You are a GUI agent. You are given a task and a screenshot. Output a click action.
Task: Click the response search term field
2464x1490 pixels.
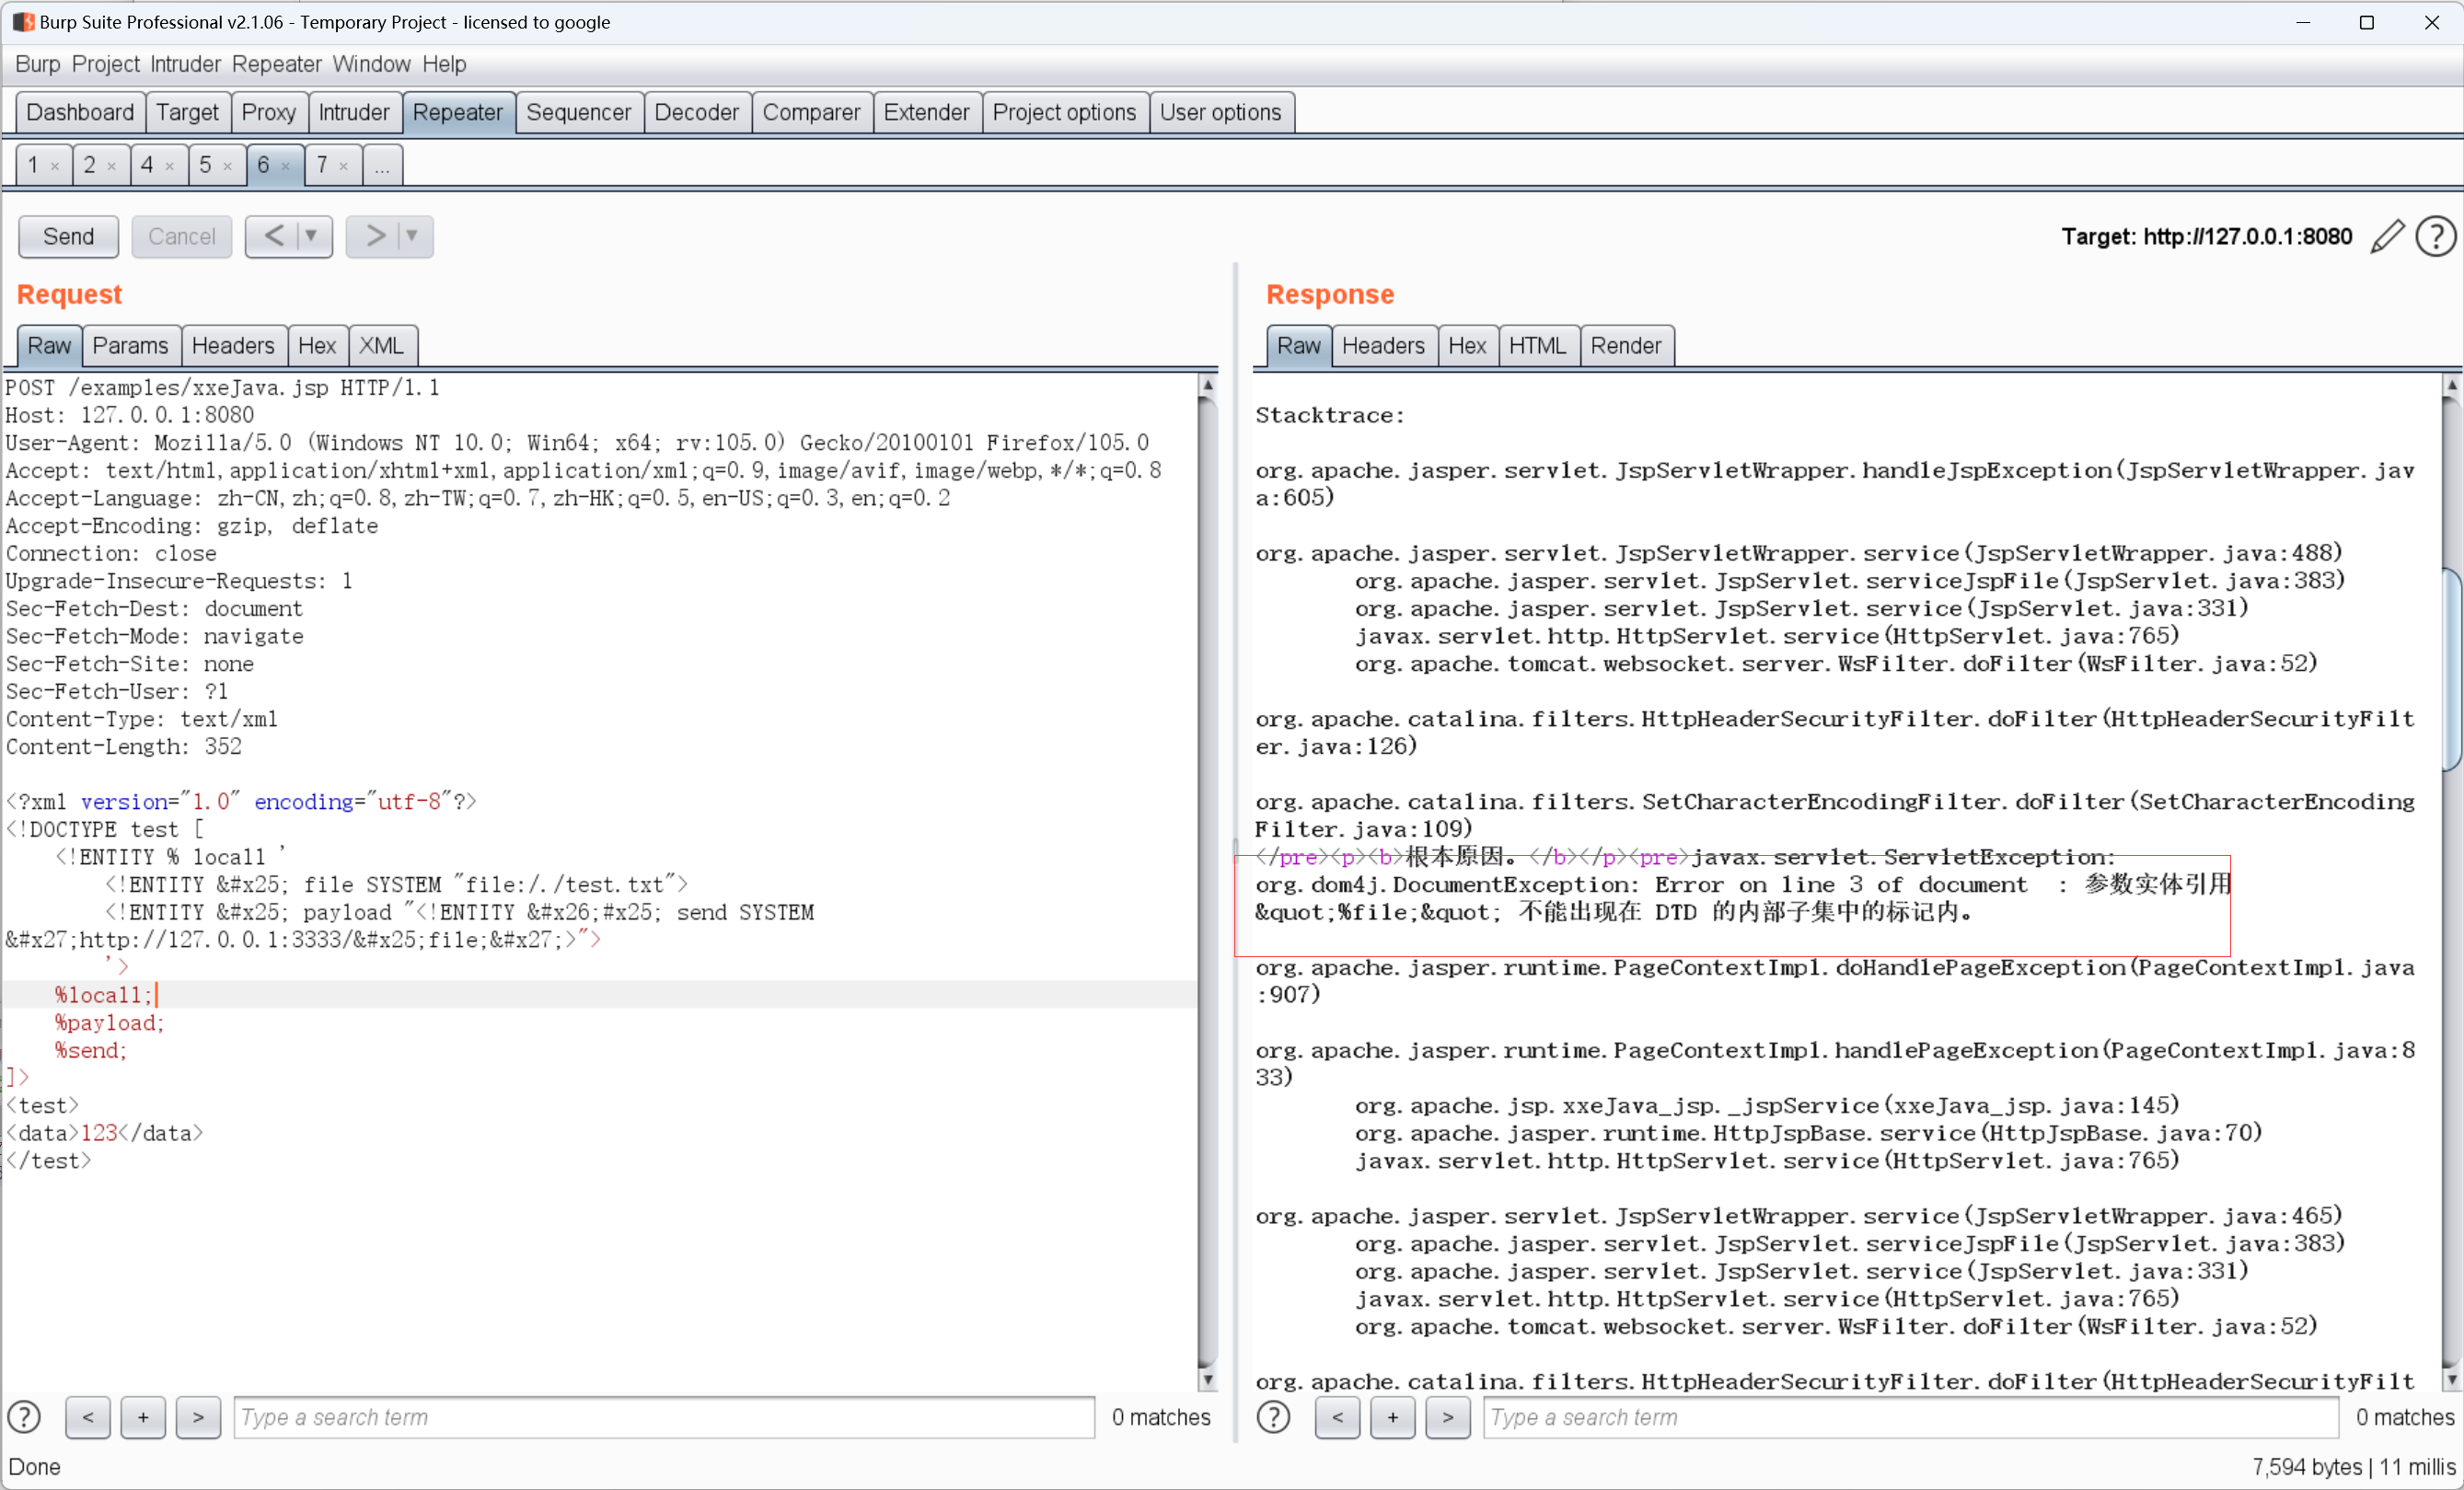tap(1910, 1417)
